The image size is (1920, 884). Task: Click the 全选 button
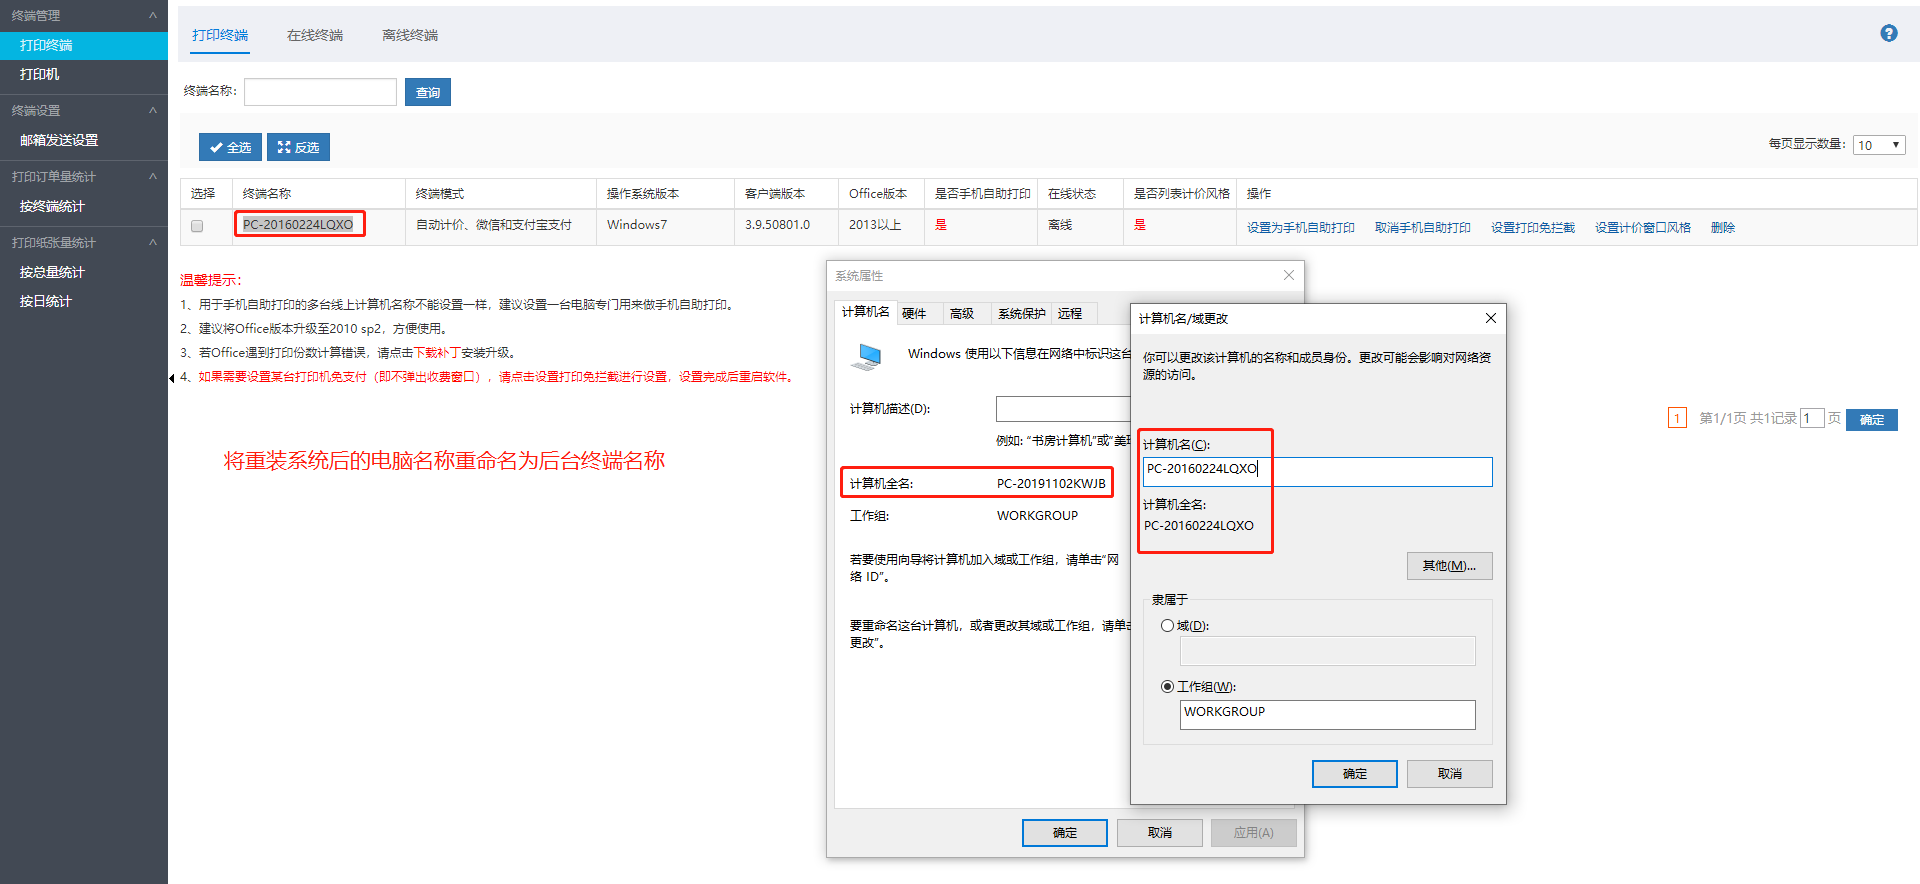point(230,147)
